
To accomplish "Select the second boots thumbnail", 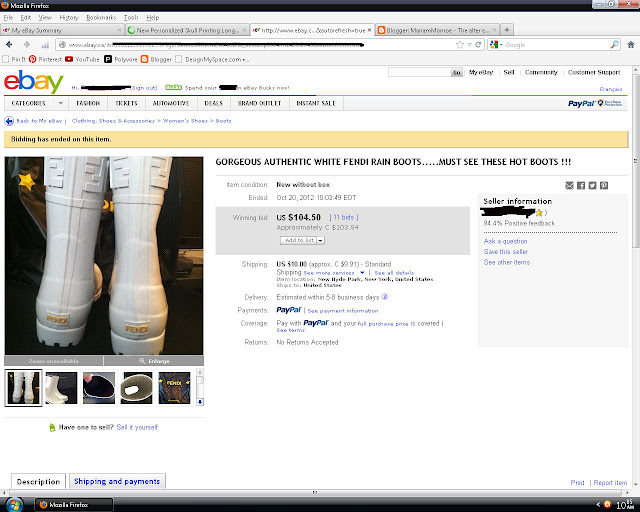I will [61, 388].
